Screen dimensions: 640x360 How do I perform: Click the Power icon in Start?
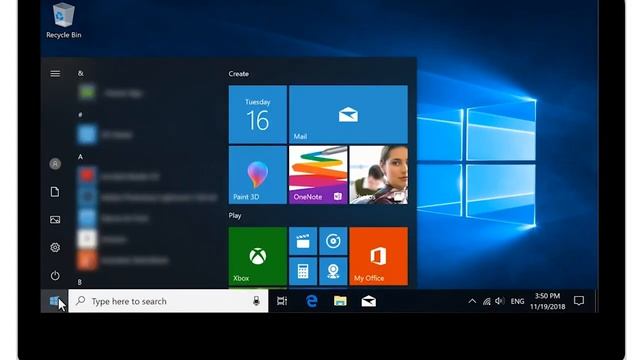(x=55, y=276)
